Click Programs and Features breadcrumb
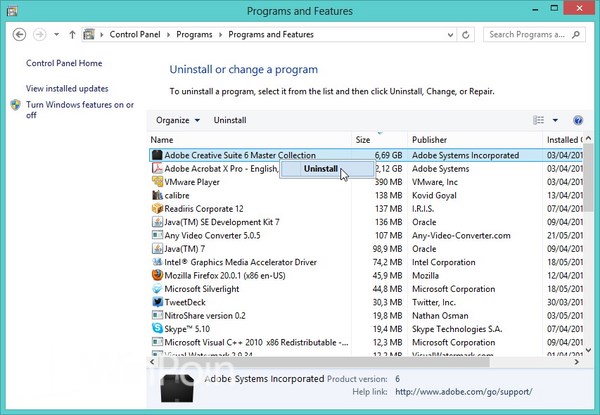The image size is (600, 415). (x=271, y=34)
